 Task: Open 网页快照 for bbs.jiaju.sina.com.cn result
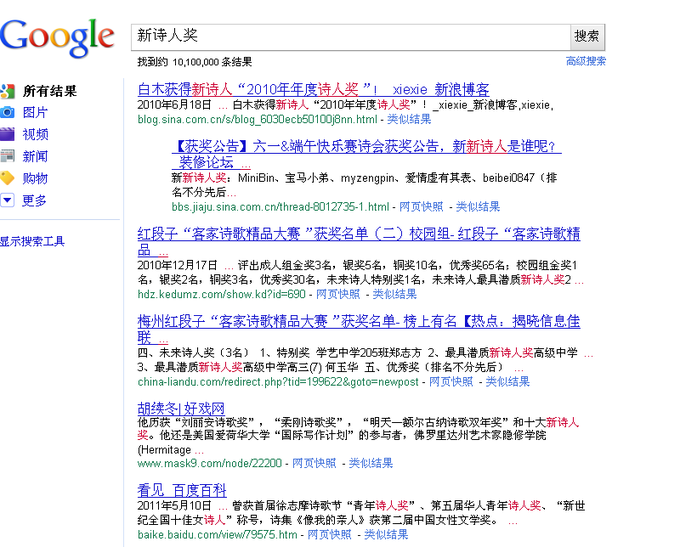point(421,207)
